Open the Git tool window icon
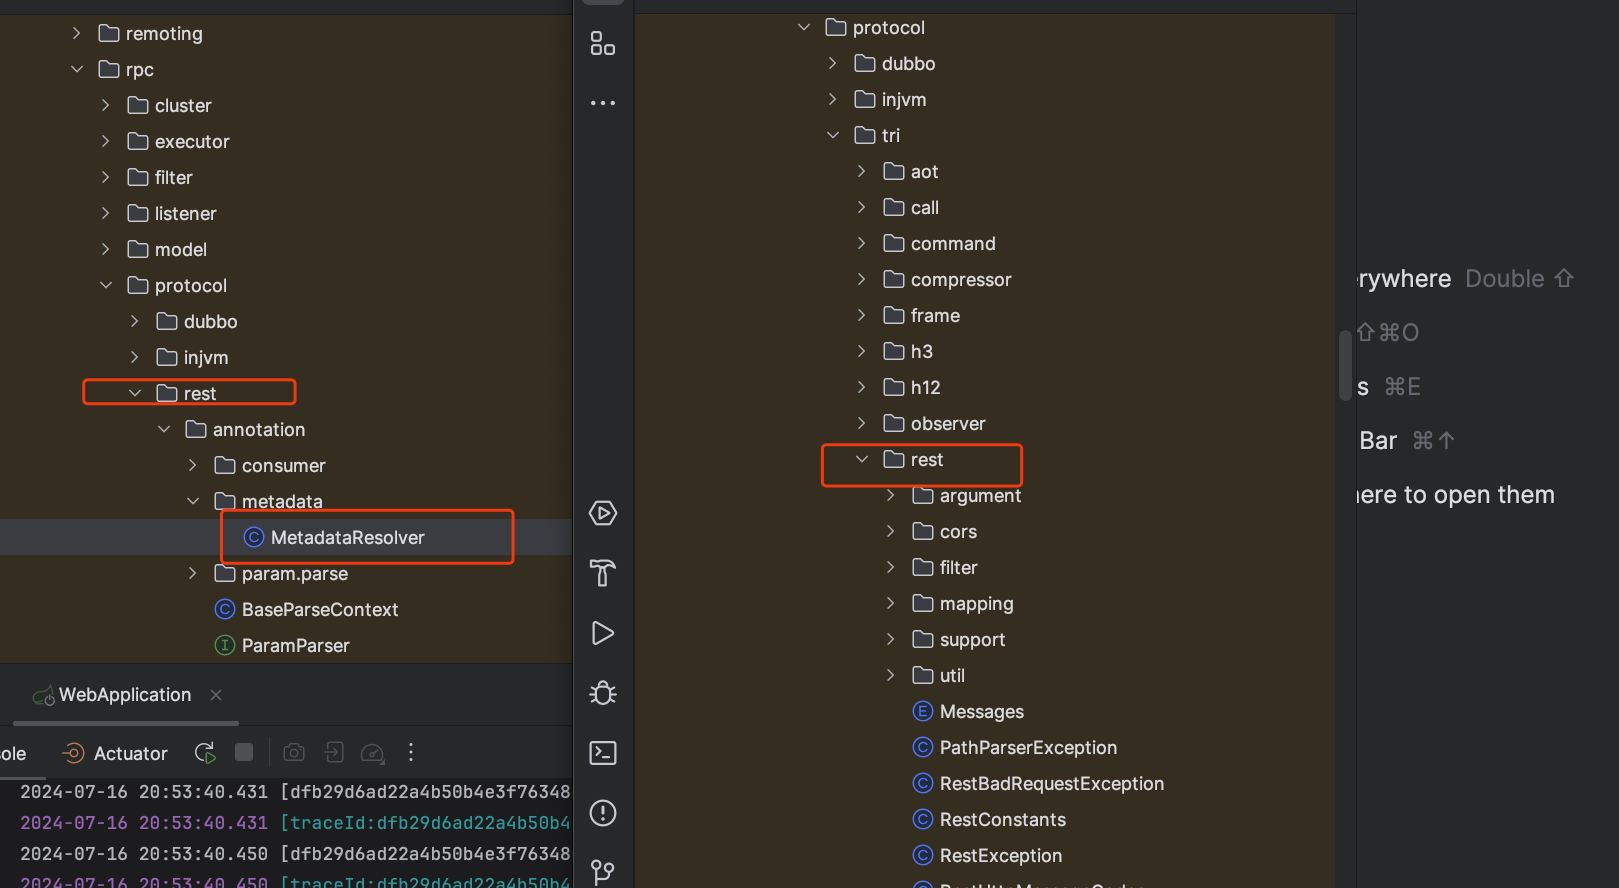This screenshot has height=888, width=1619. click(603, 872)
